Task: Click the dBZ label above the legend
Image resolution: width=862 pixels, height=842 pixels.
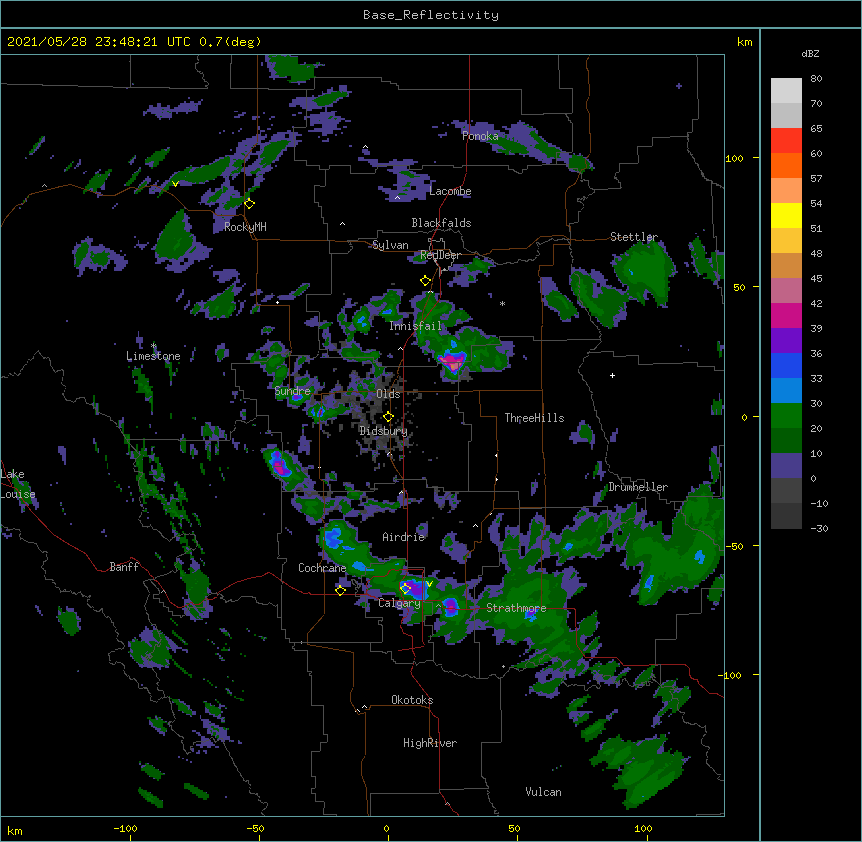Action: click(x=810, y=53)
